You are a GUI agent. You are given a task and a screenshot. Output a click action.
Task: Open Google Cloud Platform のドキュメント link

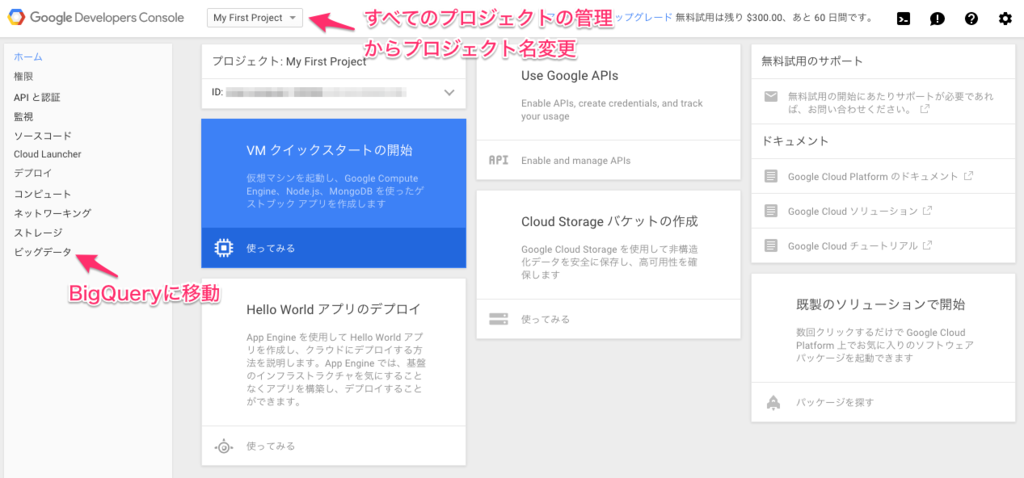(x=873, y=176)
